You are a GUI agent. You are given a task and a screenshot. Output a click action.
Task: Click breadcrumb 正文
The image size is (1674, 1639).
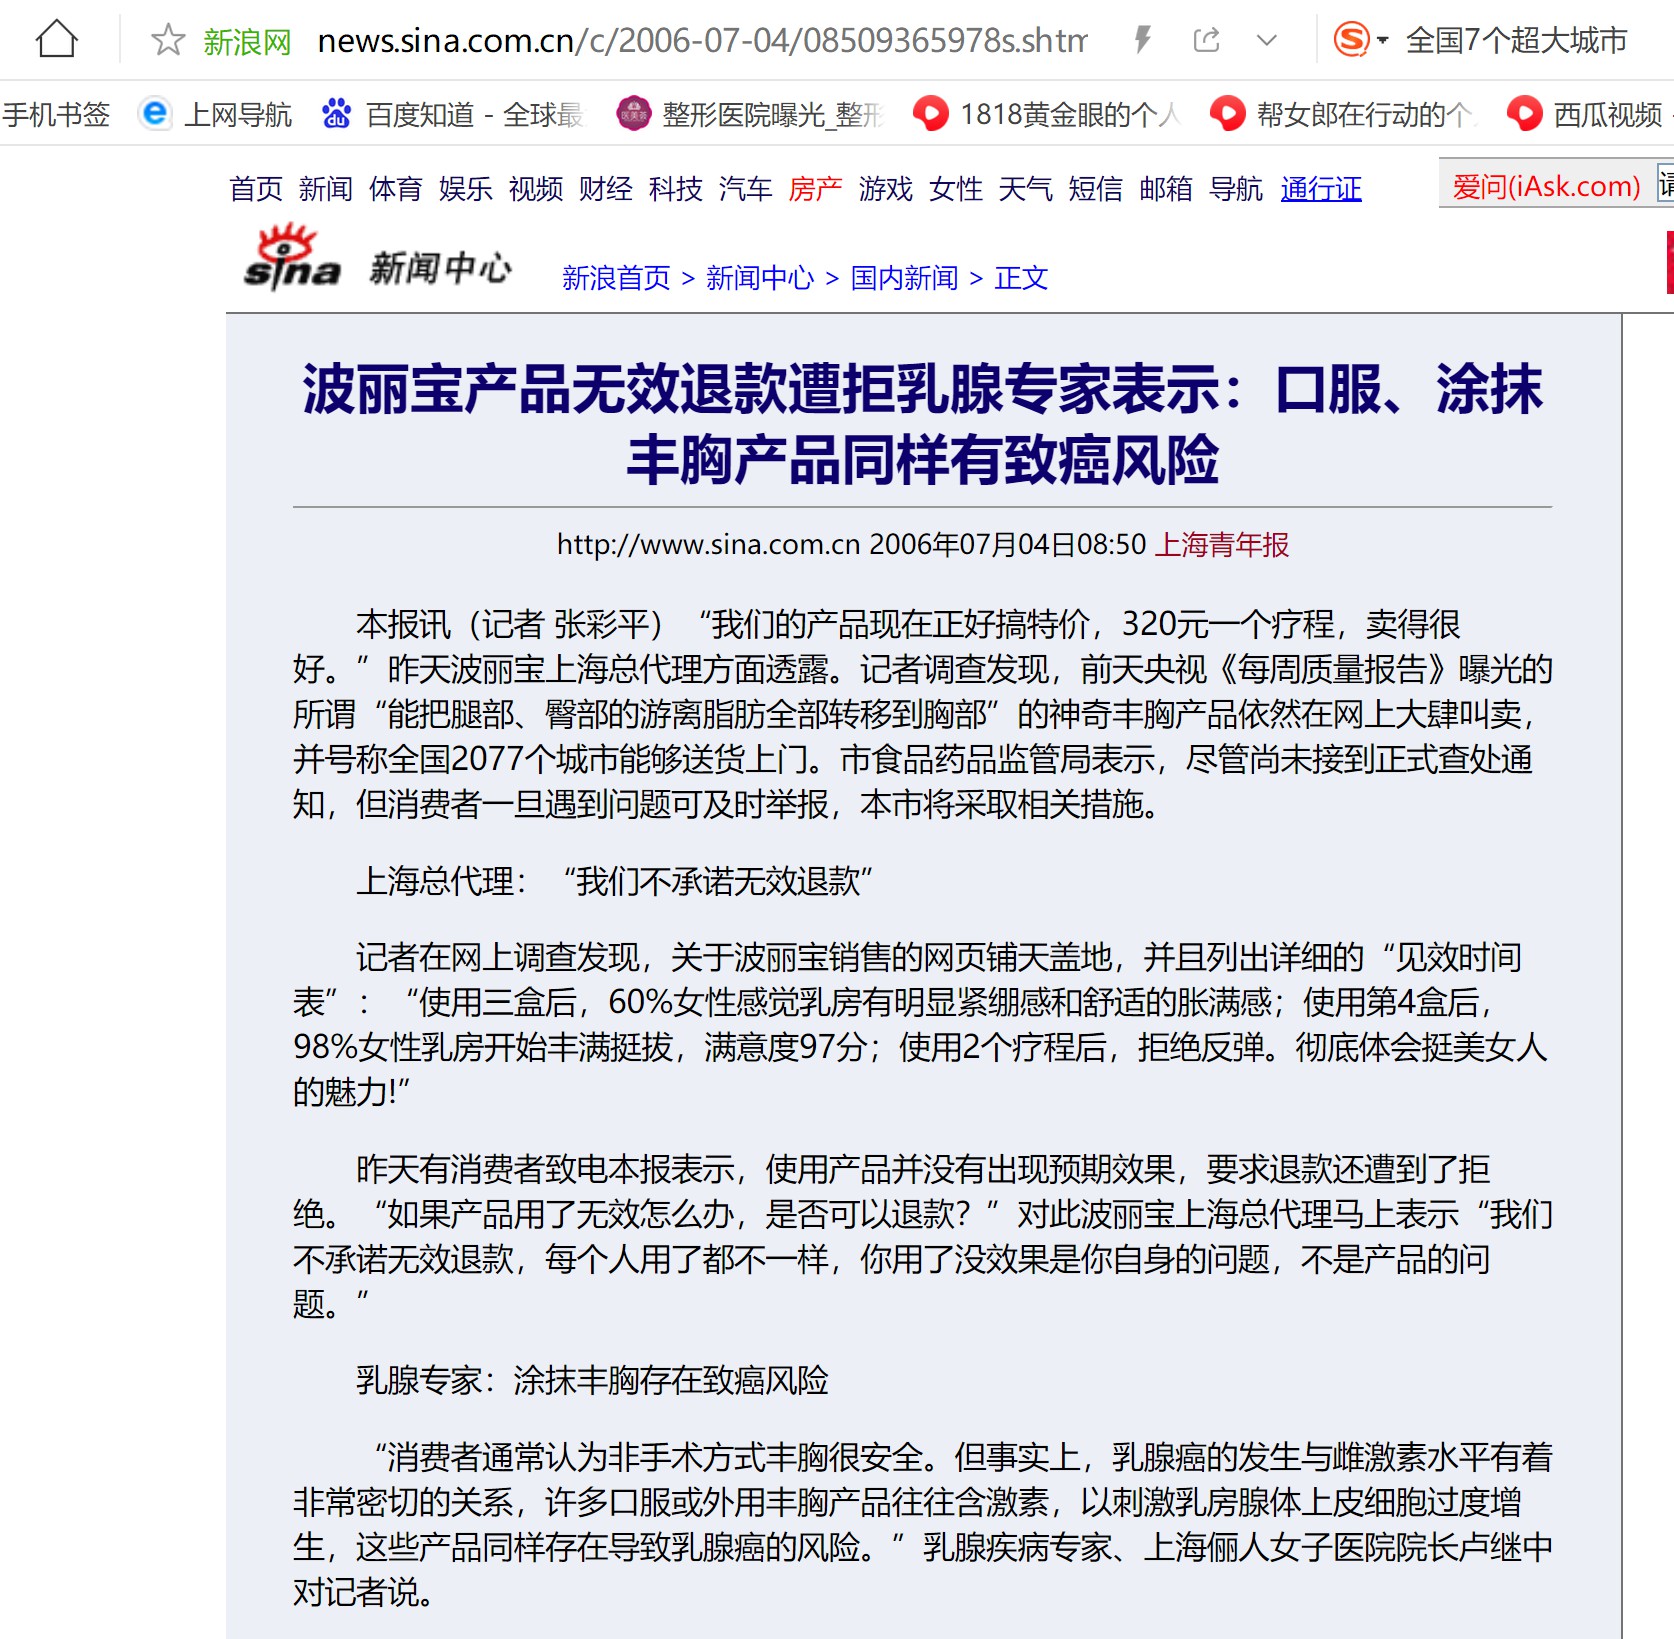tap(1021, 278)
